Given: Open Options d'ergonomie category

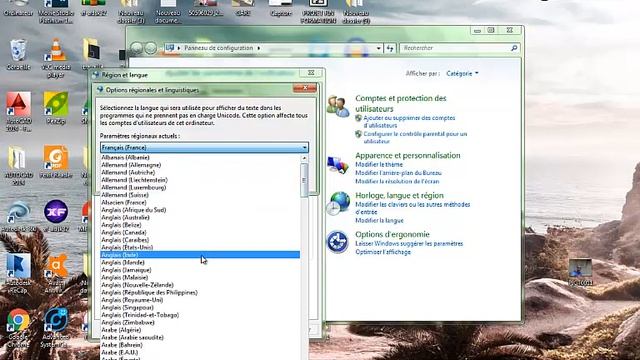Looking at the screenshot, I should tap(392, 234).
